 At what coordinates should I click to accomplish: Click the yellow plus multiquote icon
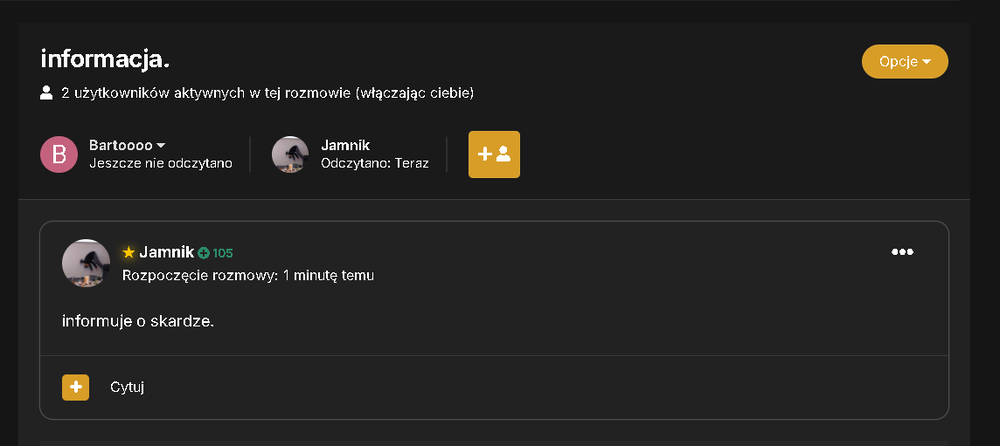pos(75,387)
